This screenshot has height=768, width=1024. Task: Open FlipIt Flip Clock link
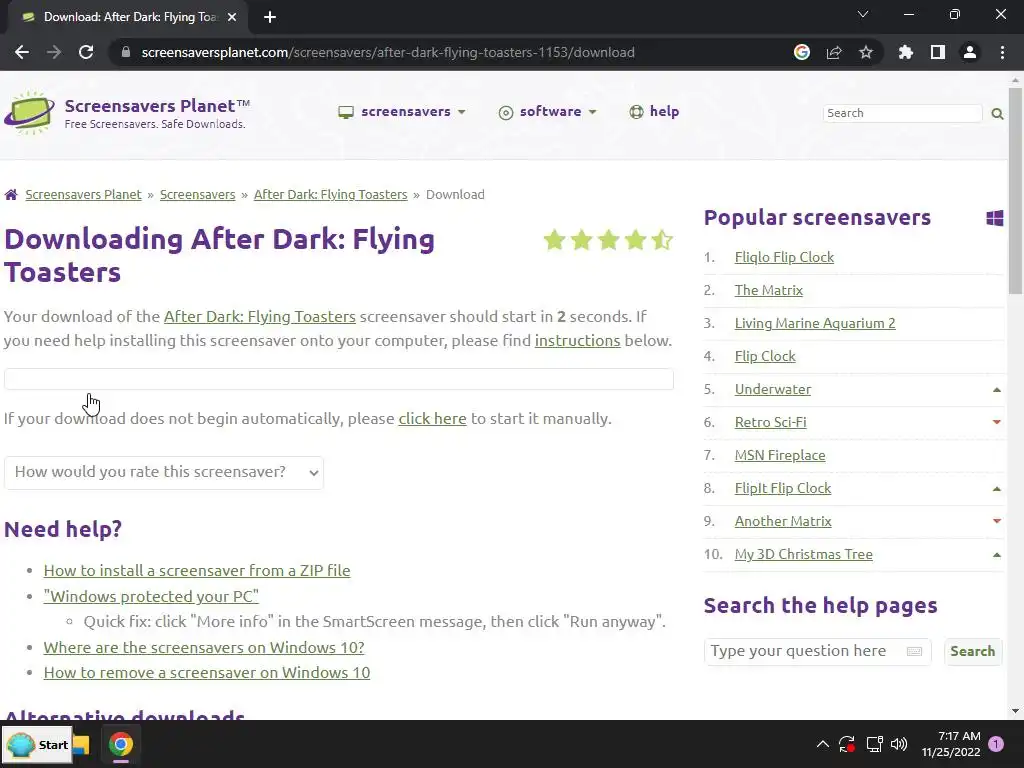click(782, 488)
